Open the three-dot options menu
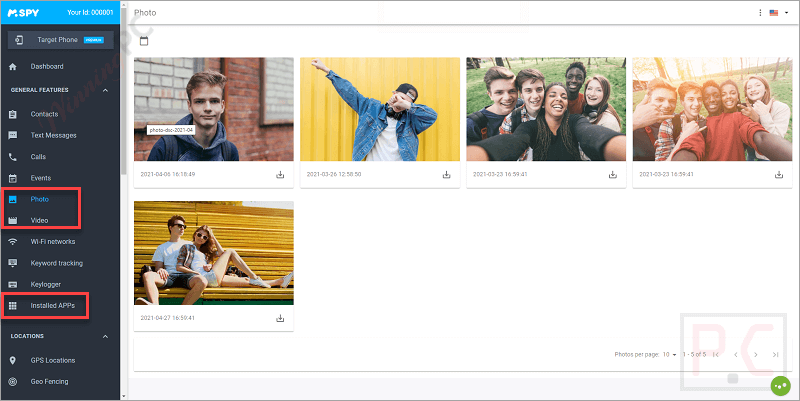This screenshot has height=401, width=800. click(760, 13)
